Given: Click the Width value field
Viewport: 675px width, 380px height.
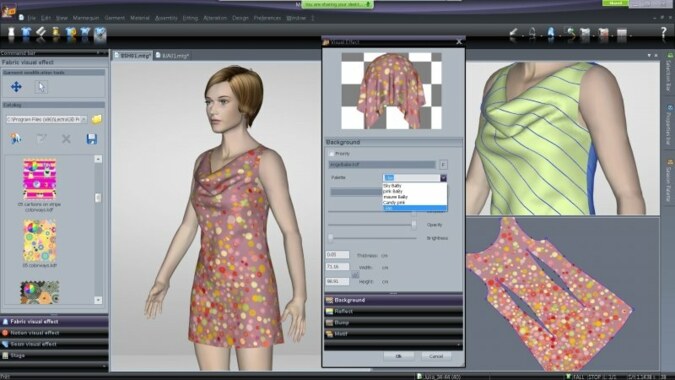Looking at the screenshot, I should (x=337, y=267).
